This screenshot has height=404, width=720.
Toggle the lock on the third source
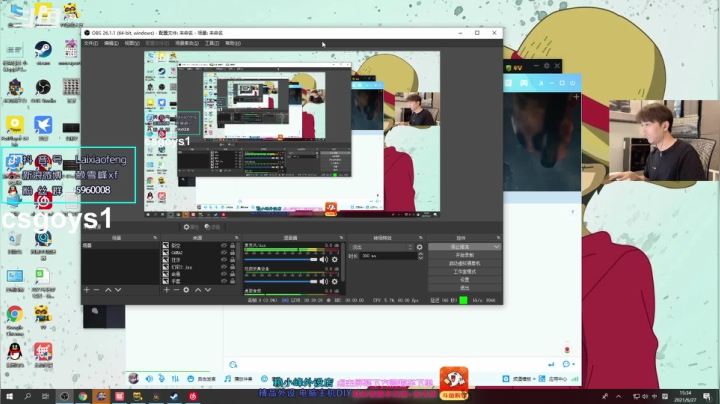pos(232,260)
